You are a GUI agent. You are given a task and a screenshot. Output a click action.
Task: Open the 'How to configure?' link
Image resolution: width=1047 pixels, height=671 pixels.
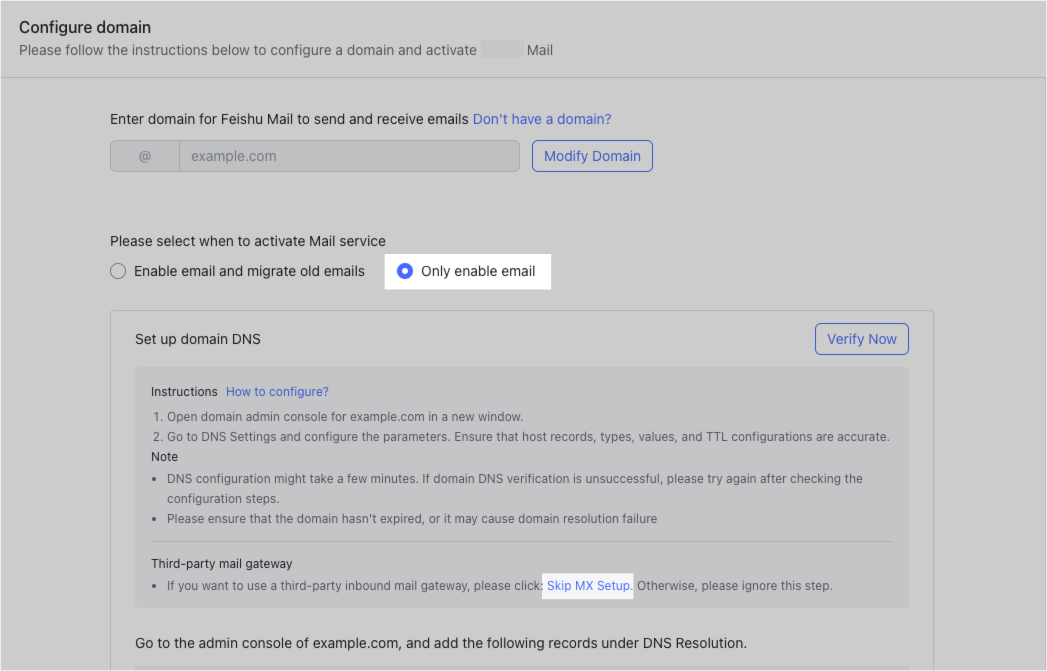(277, 392)
